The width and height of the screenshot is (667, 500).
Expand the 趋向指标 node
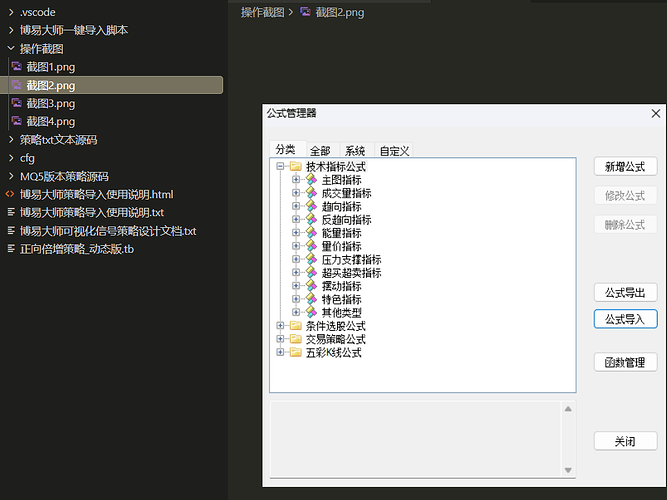(x=296, y=206)
